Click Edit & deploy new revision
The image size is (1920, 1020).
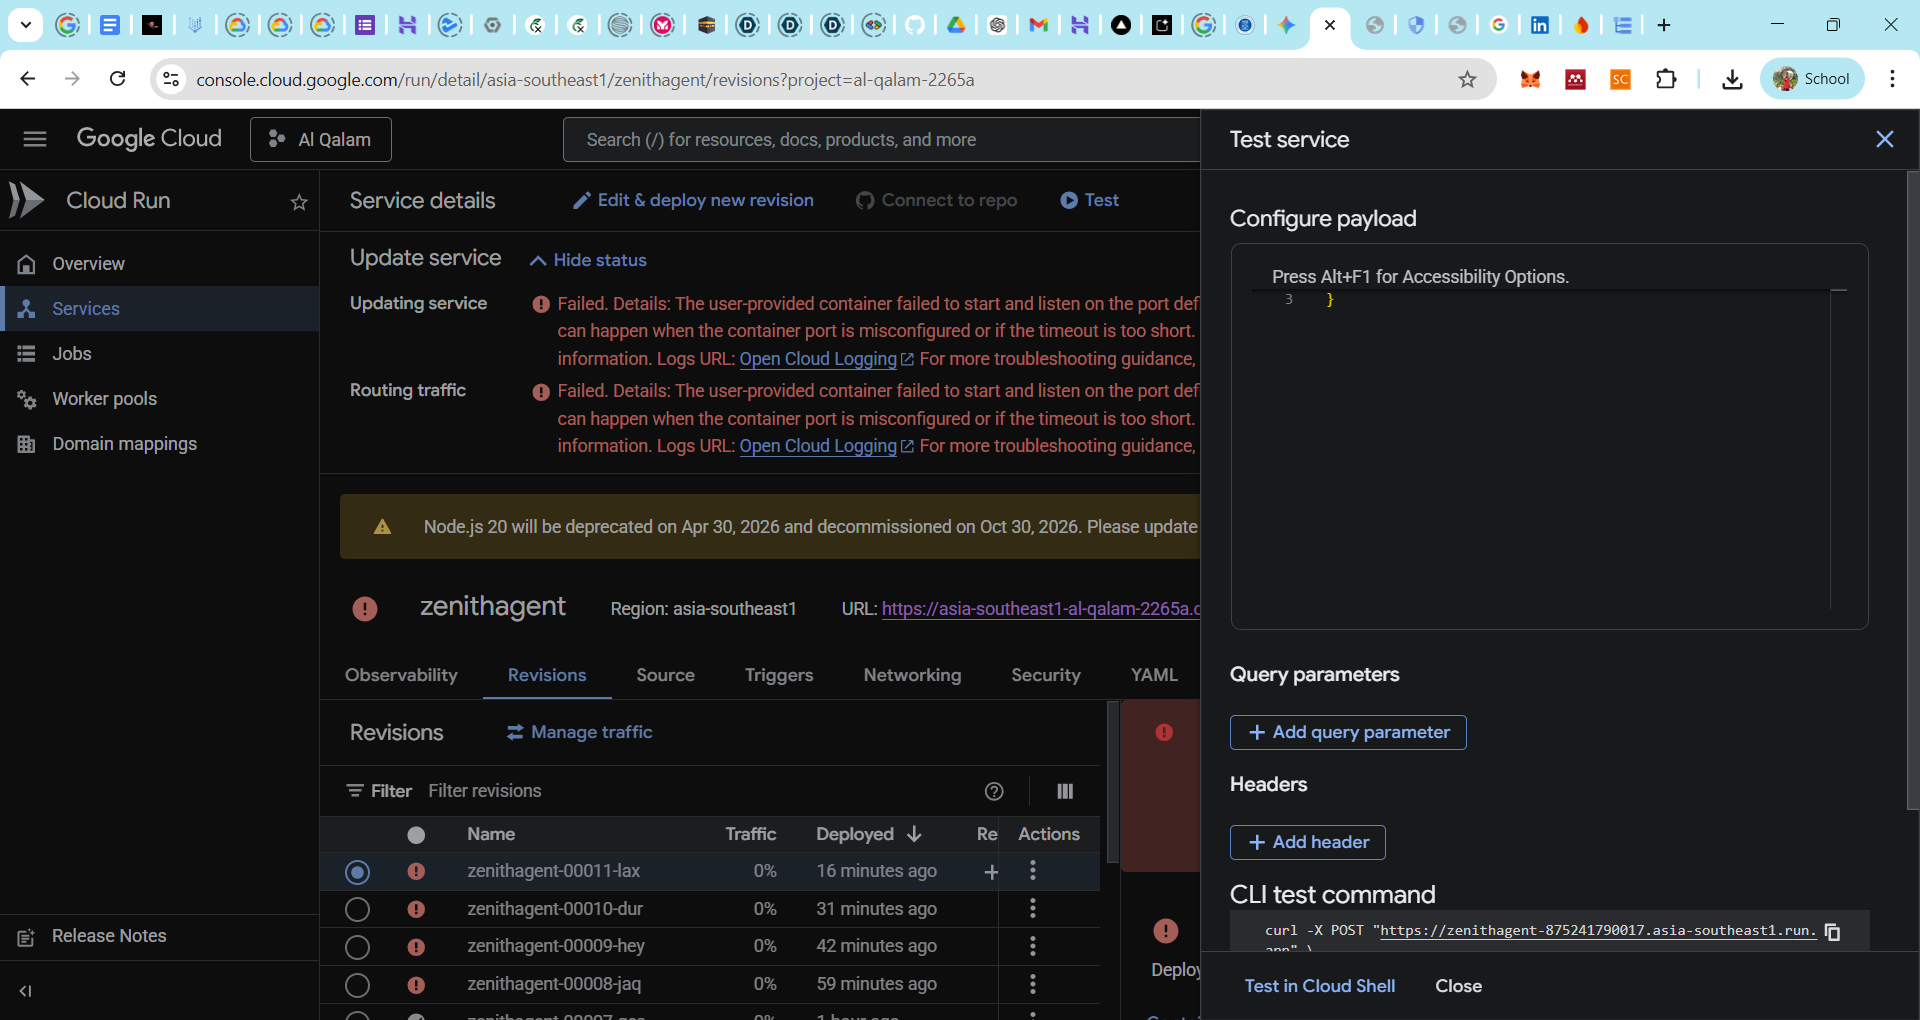tap(693, 200)
